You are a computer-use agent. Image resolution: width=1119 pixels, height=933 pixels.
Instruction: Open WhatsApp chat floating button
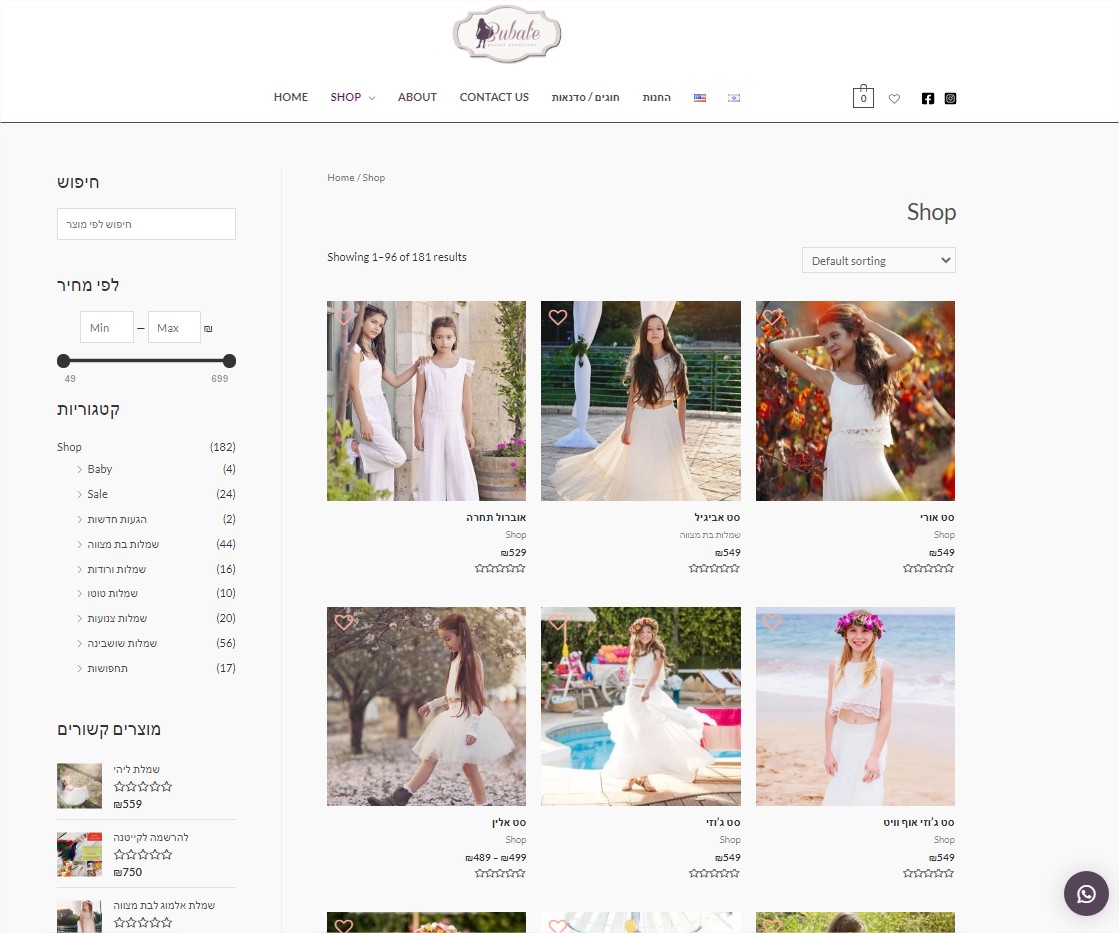tap(1086, 893)
